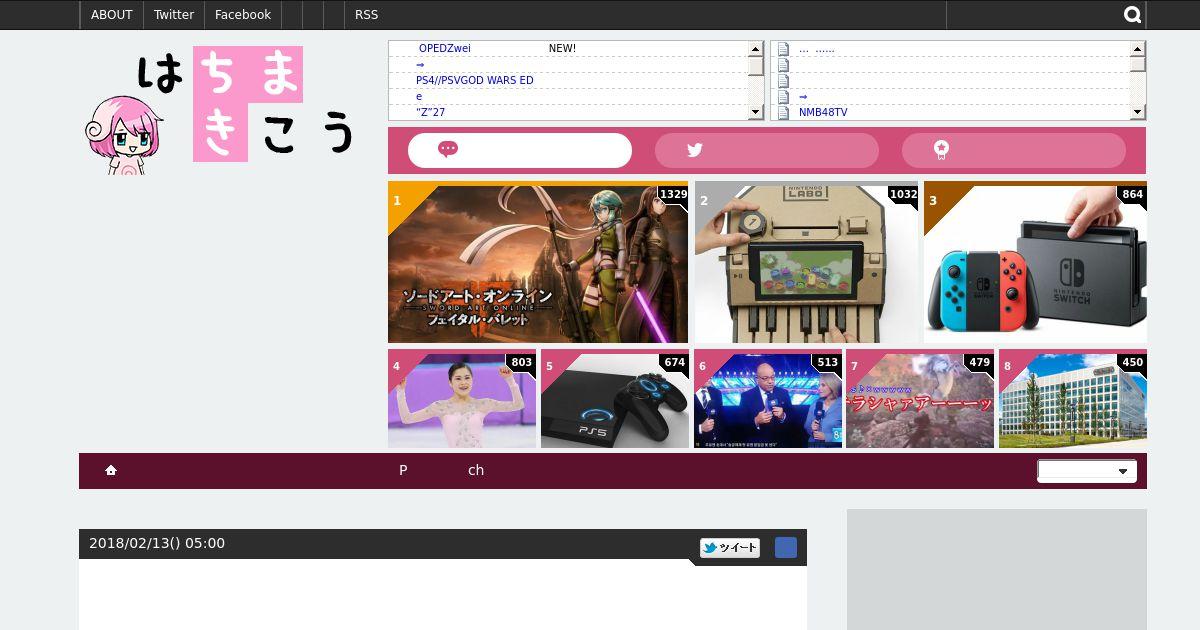Open rank 2 Nintendo Labo piano thumbnail
The height and width of the screenshot is (630, 1200).
tap(806, 262)
